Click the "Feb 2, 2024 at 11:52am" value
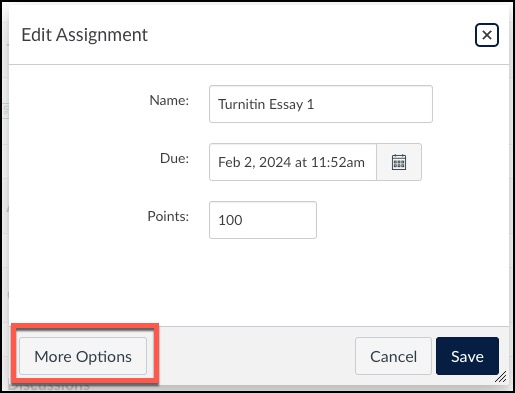515x393 pixels. pyautogui.click(x=291, y=162)
